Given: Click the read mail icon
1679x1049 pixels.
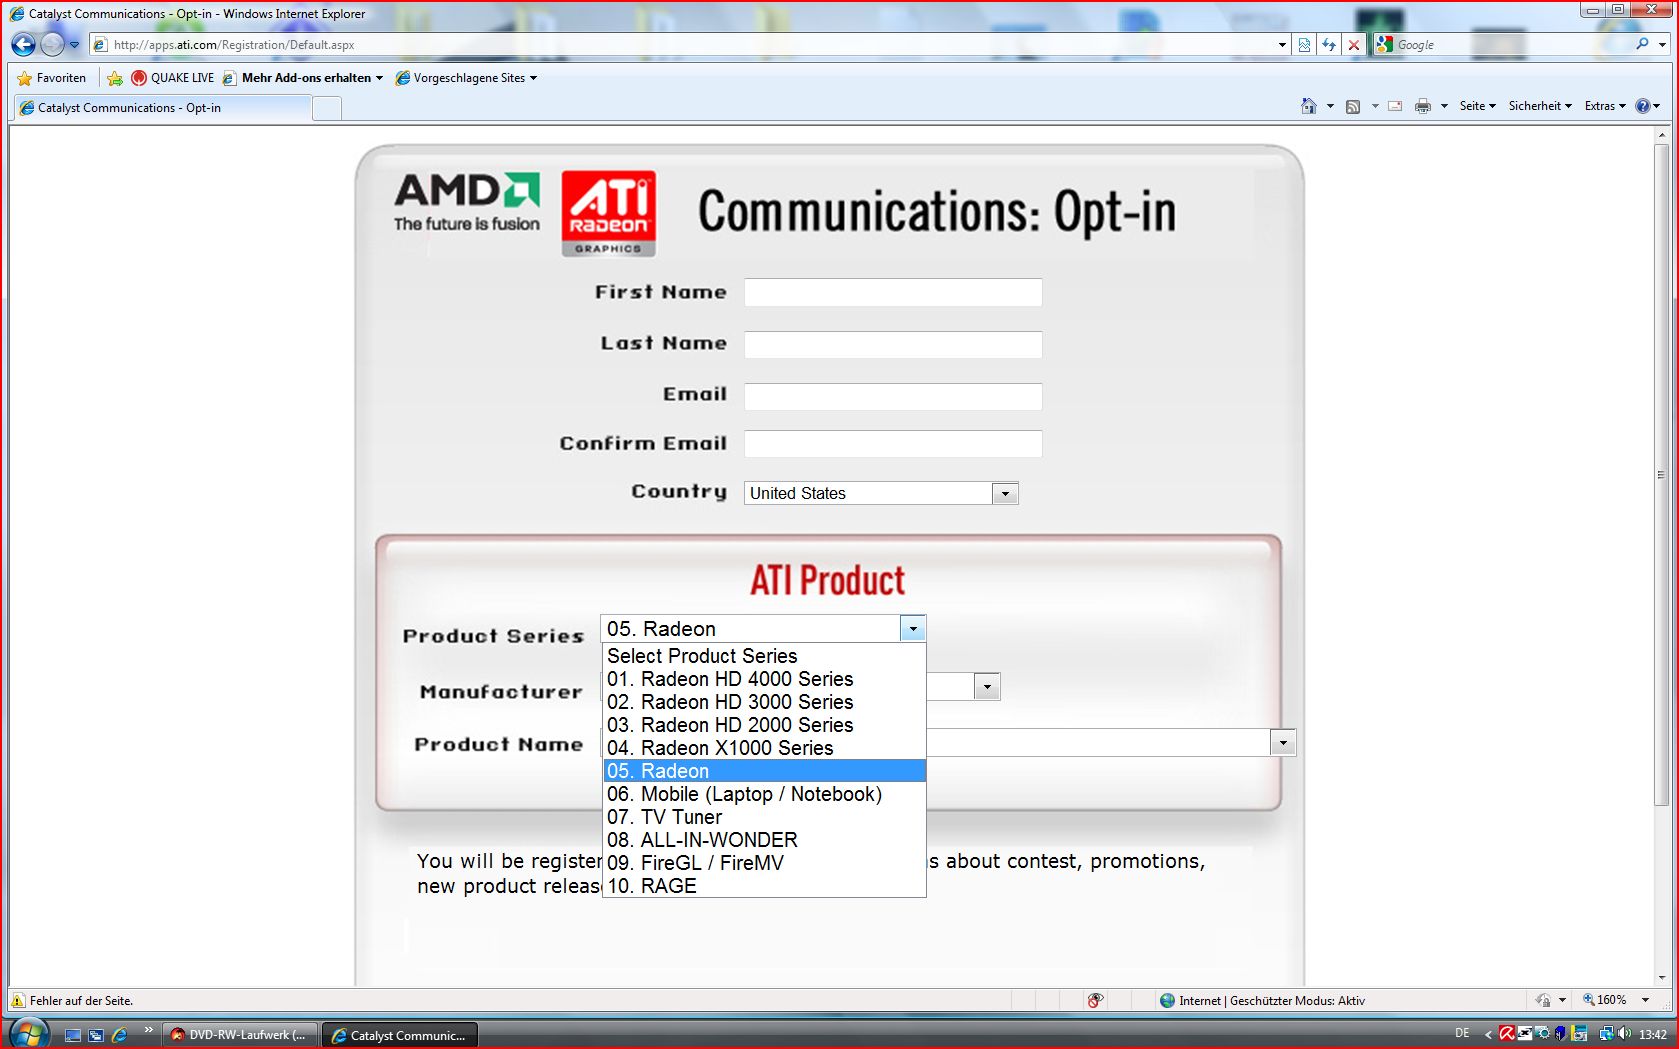Looking at the screenshot, I should [1395, 106].
